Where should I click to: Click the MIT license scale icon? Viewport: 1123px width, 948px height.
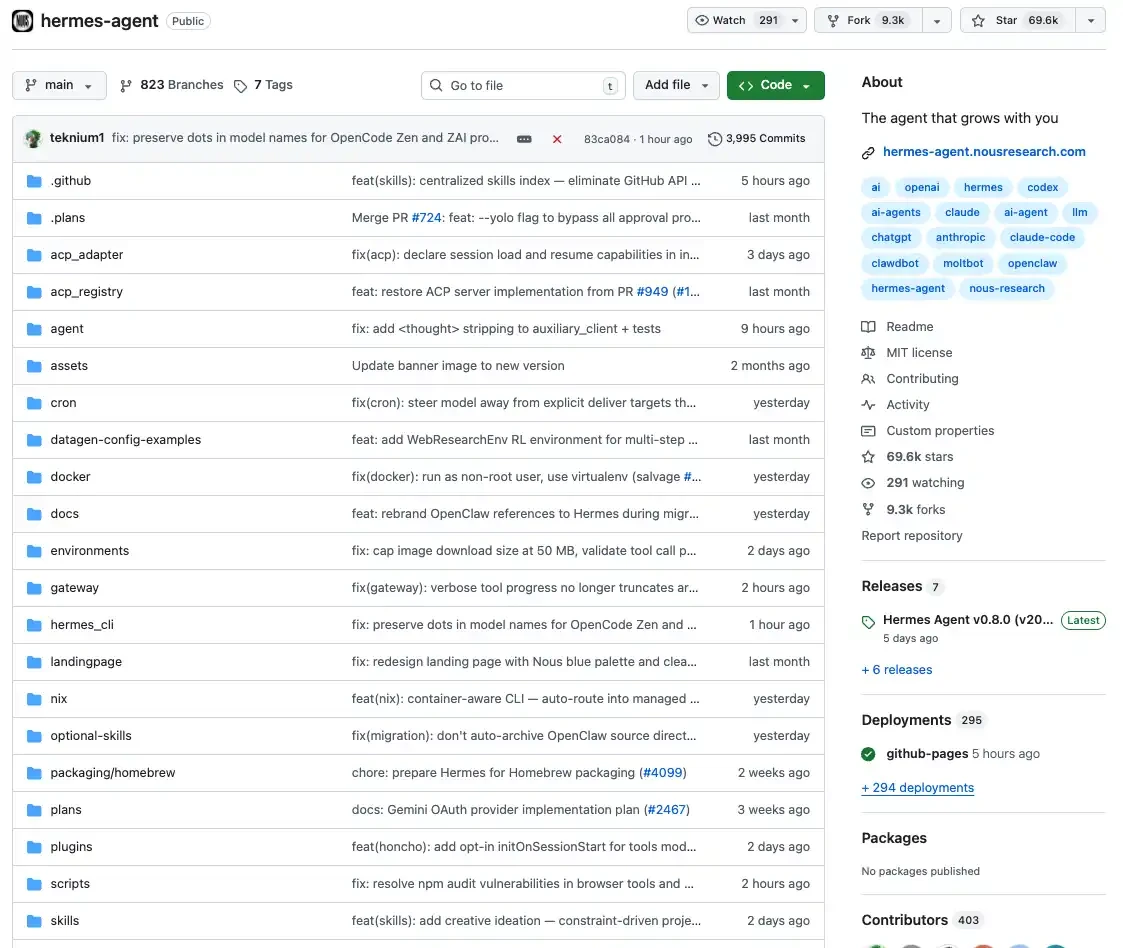(868, 353)
